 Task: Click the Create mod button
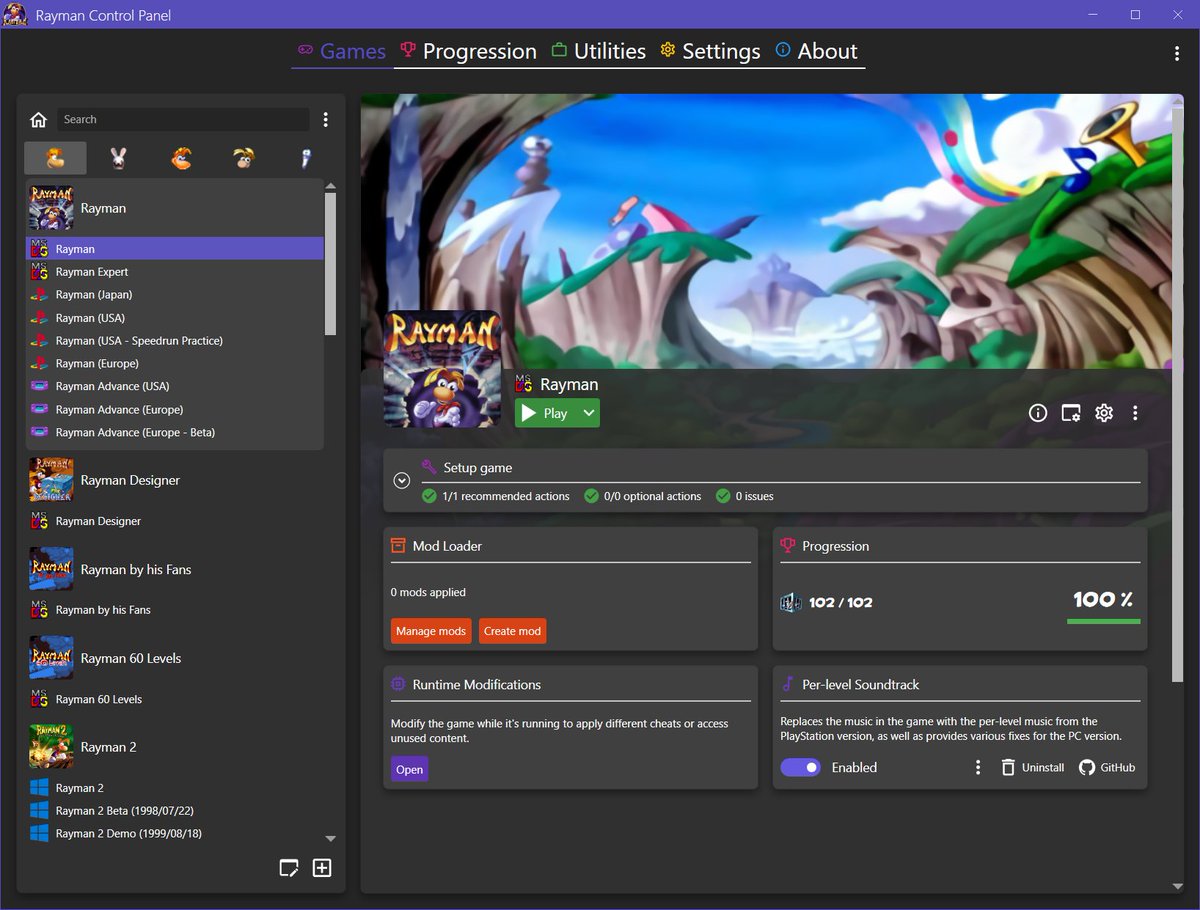tap(513, 631)
